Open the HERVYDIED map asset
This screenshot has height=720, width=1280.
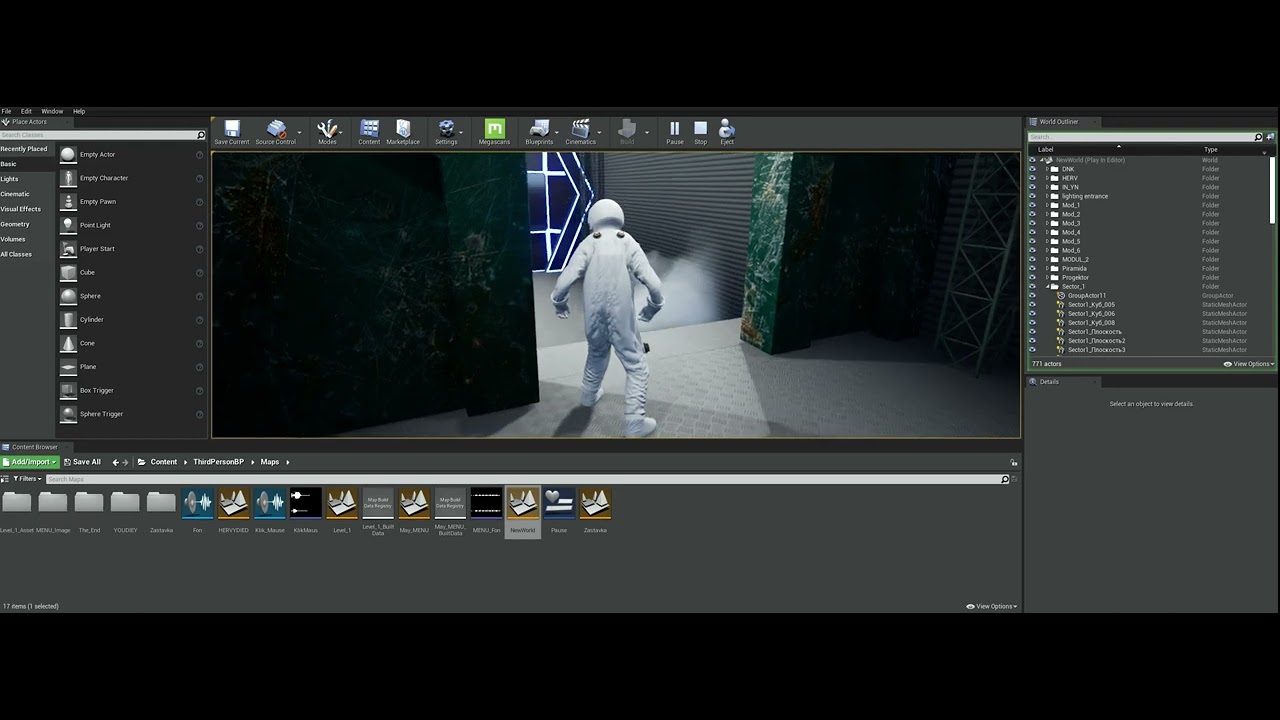(233, 503)
